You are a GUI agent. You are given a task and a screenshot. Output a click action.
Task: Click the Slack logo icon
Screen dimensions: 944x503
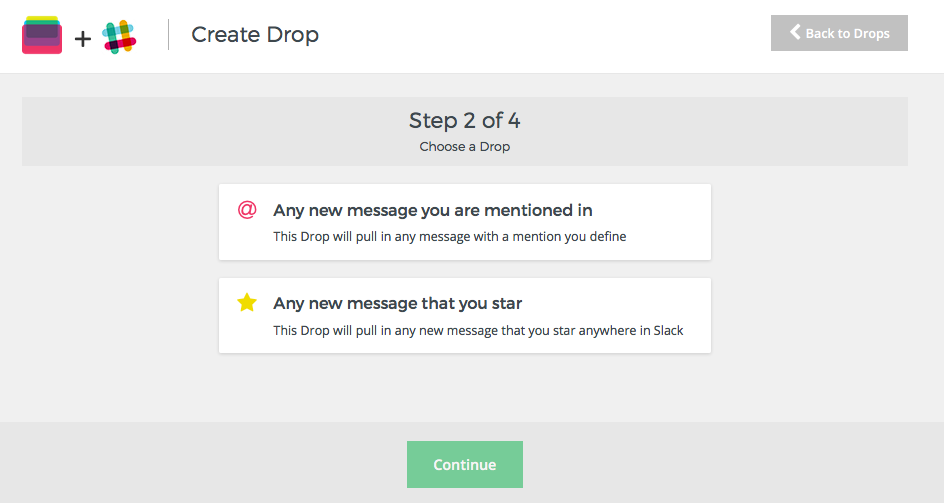119,37
